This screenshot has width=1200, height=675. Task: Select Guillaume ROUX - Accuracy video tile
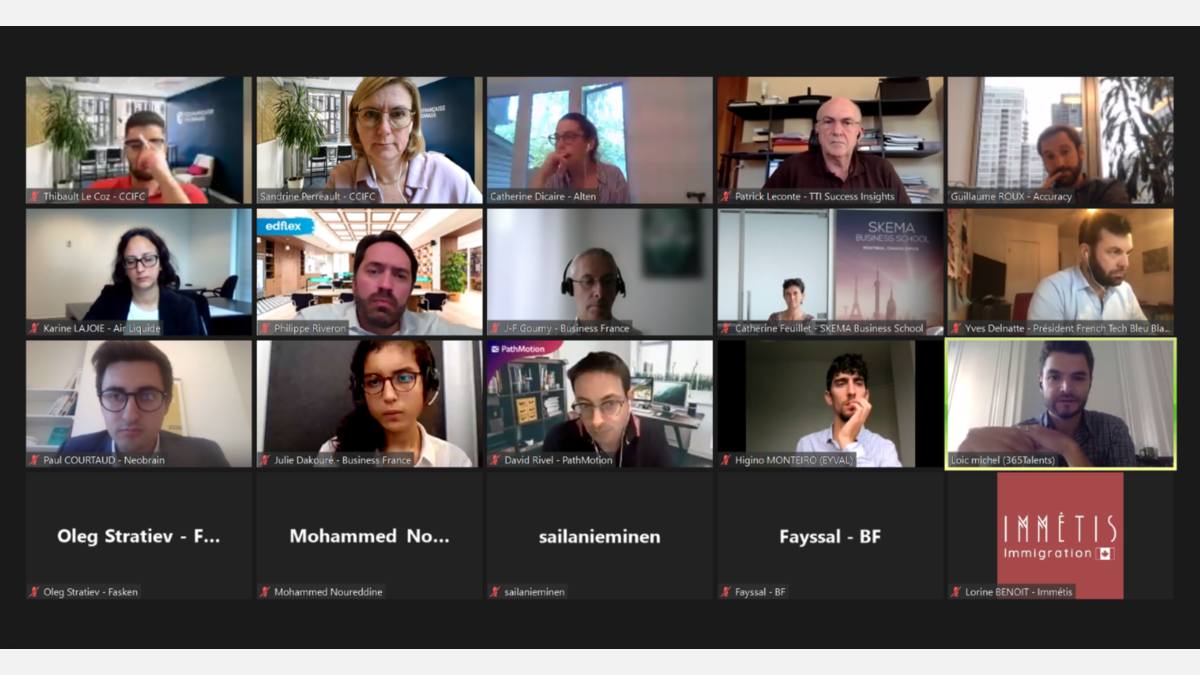tap(1061, 140)
